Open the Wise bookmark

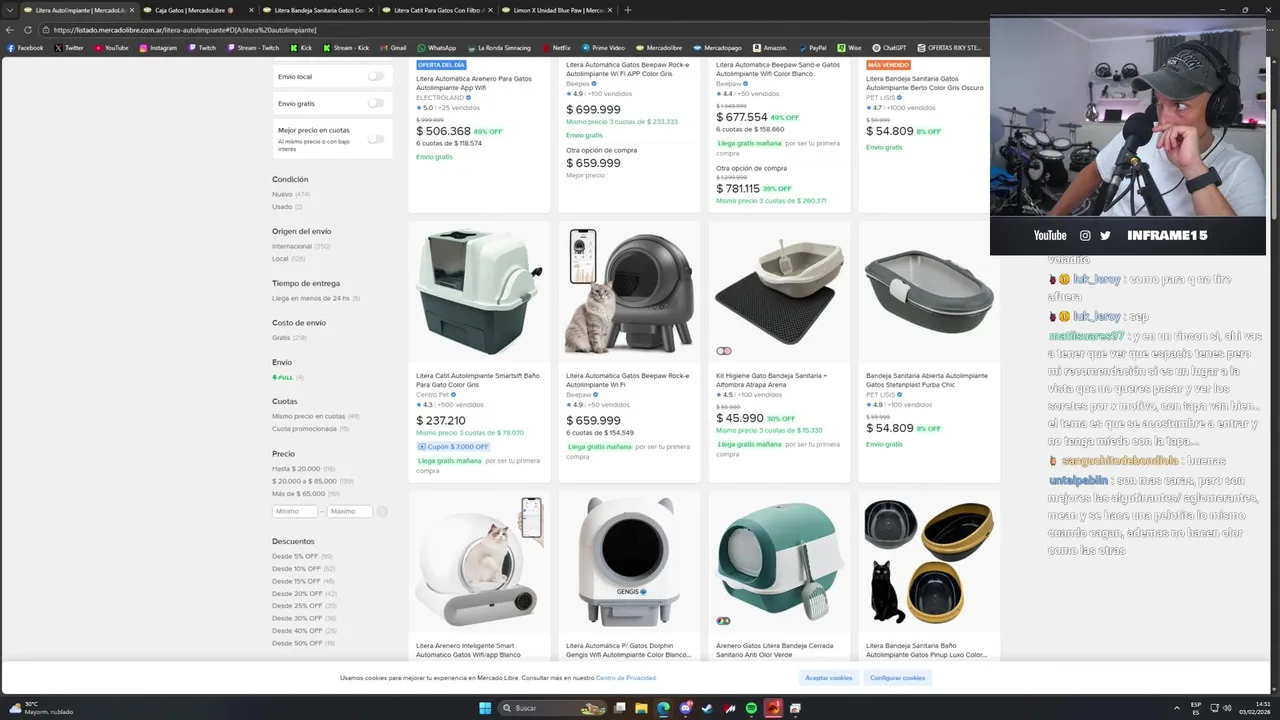(849, 48)
